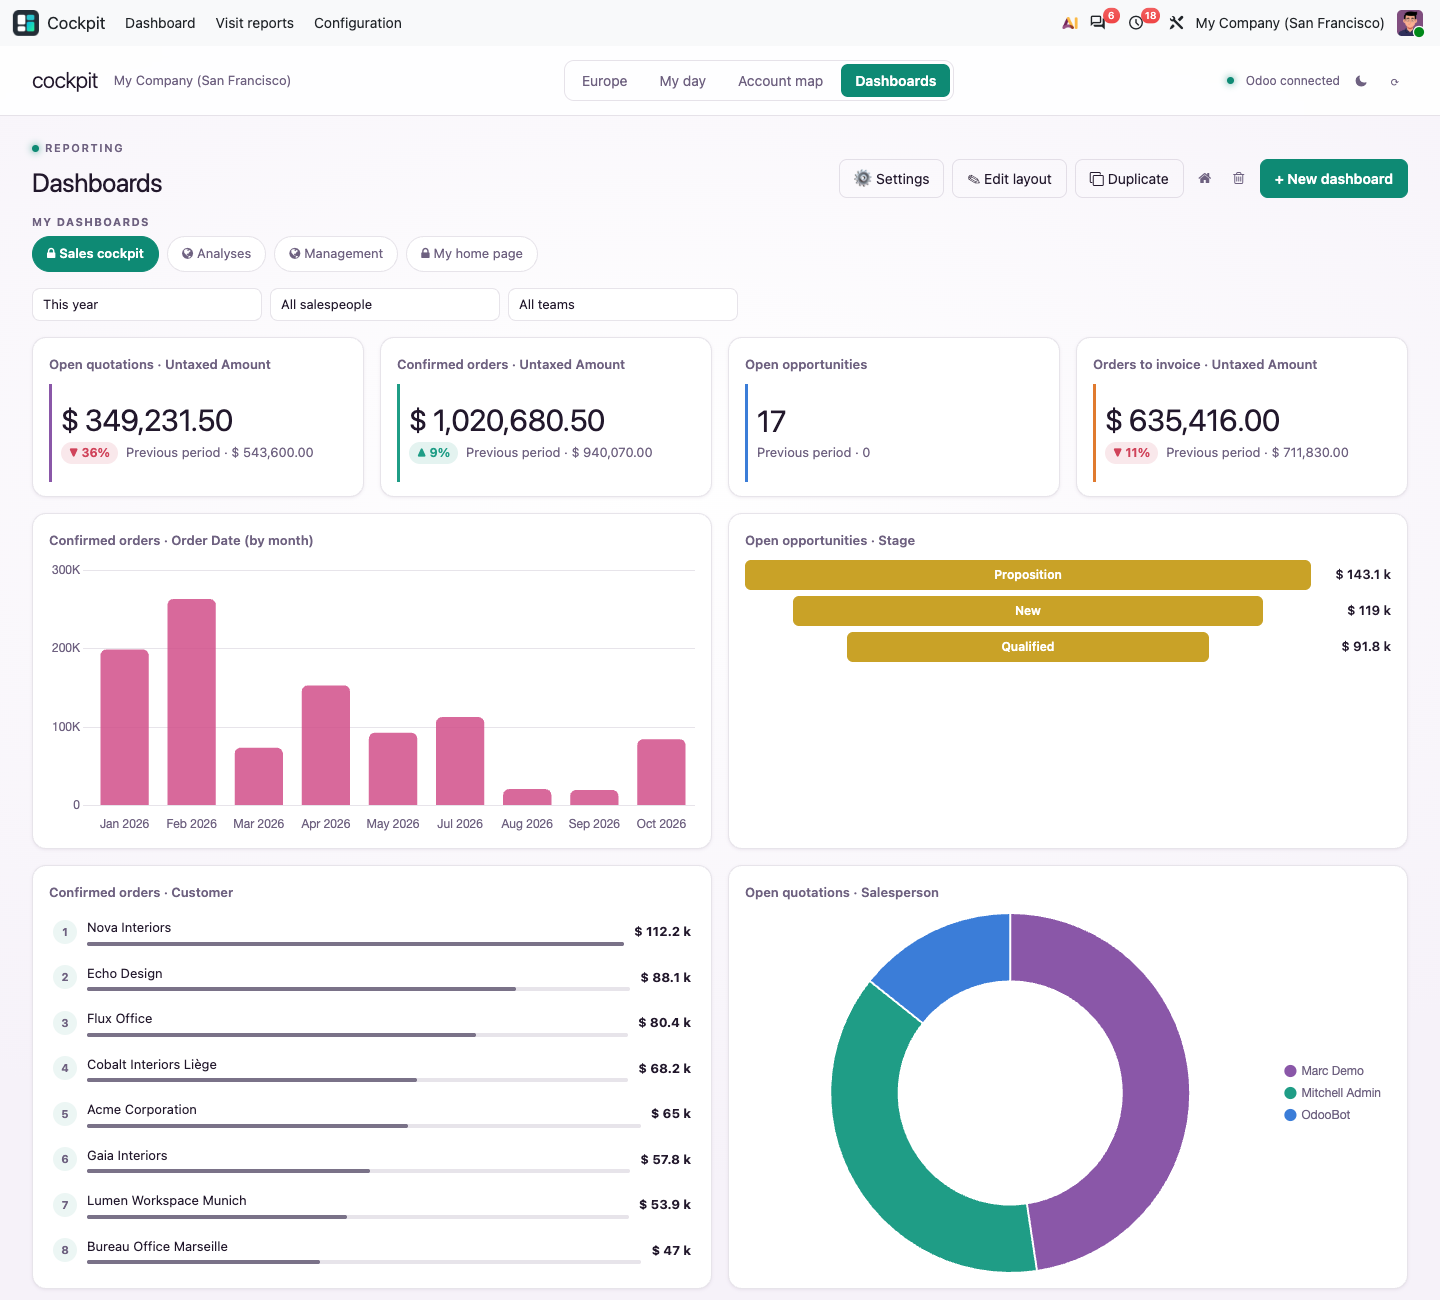Click the Cobalt Interiors Liège customer row
Image resolution: width=1440 pixels, height=1300 pixels.
pos(372,1068)
